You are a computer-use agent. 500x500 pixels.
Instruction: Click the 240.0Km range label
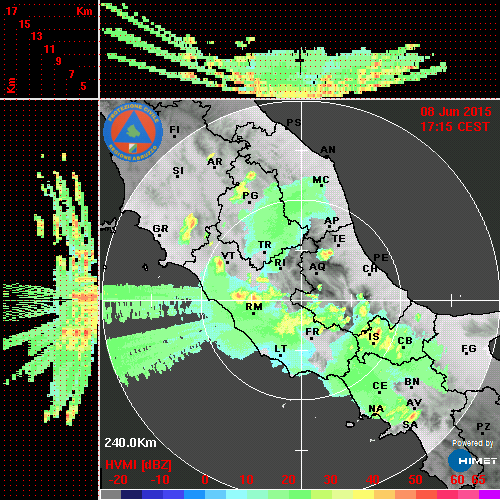pos(130,443)
